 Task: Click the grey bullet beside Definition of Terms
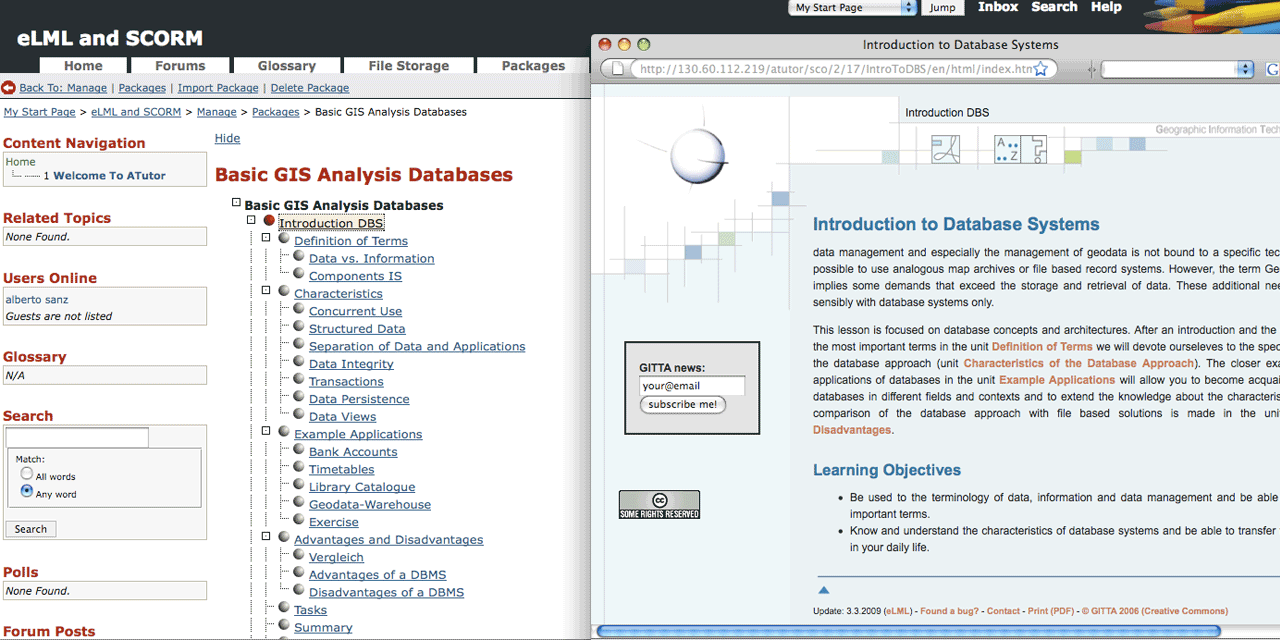(x=284, y=238)
